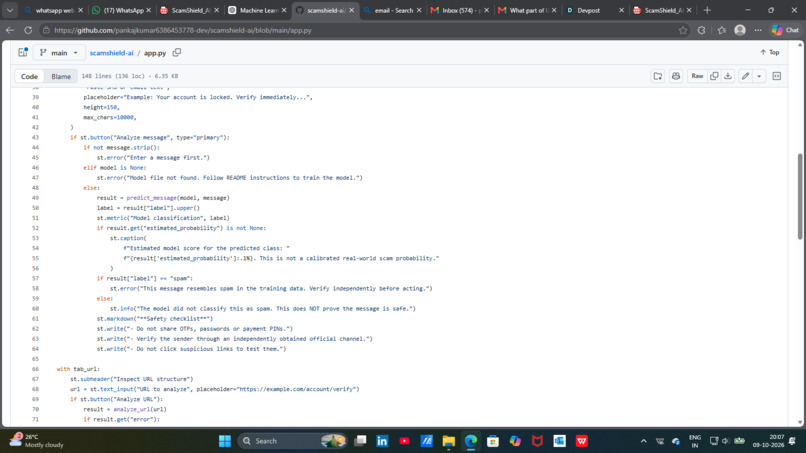Screen dimensions: 806x453
Task: Open the scamshield-ai repository breadcrumb link
Action: coord(111,53)
